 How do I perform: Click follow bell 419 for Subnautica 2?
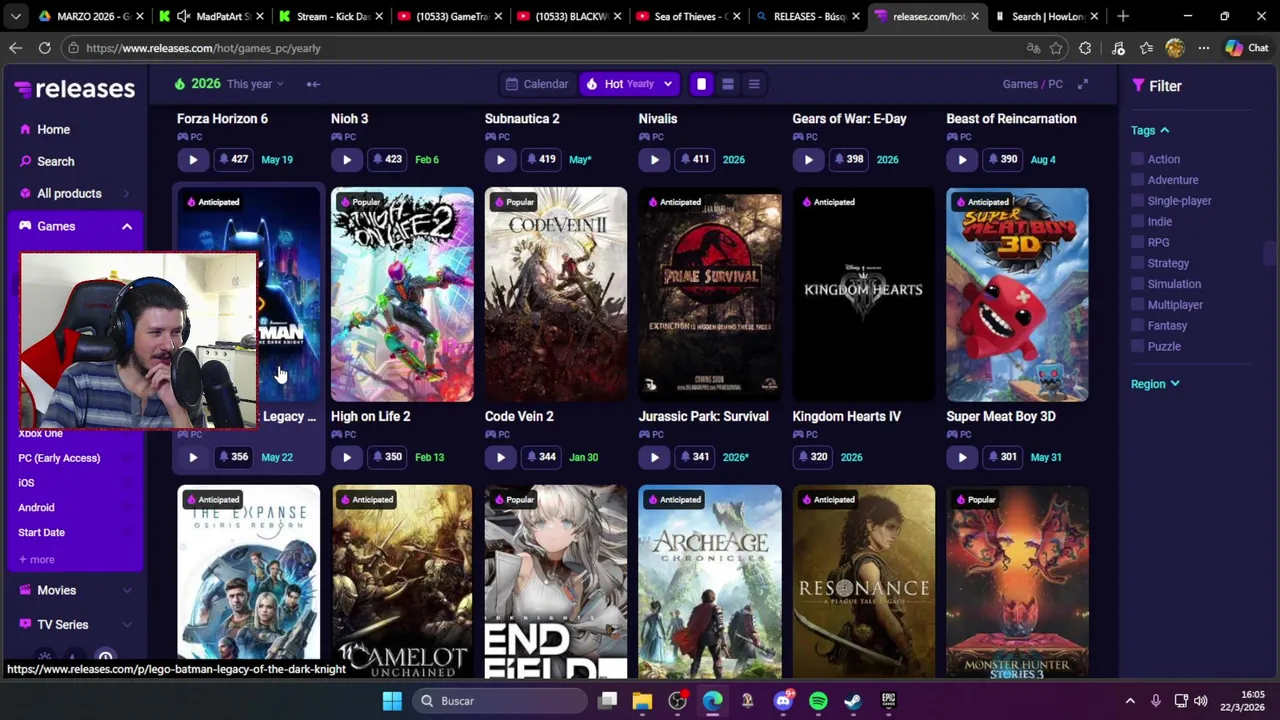click(x=541, y=159)
